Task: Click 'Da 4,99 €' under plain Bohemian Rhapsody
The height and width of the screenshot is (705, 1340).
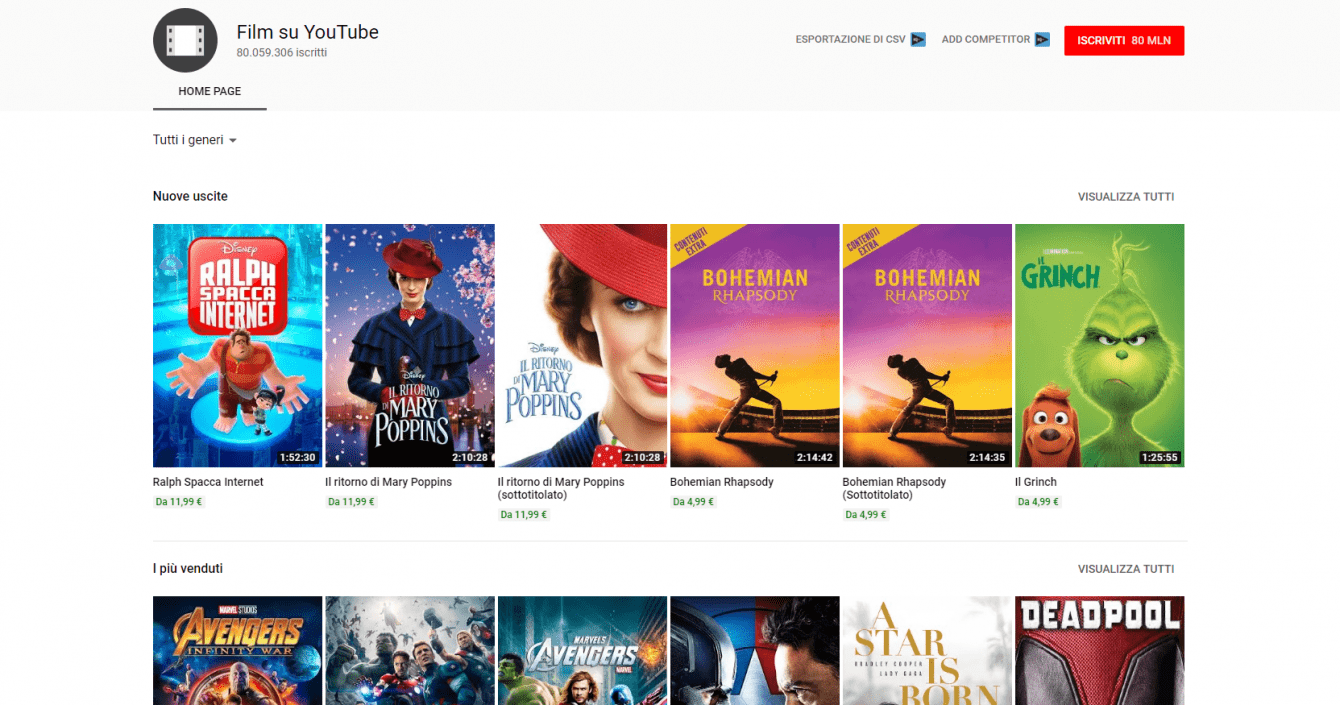Action: tap(694, 502)
